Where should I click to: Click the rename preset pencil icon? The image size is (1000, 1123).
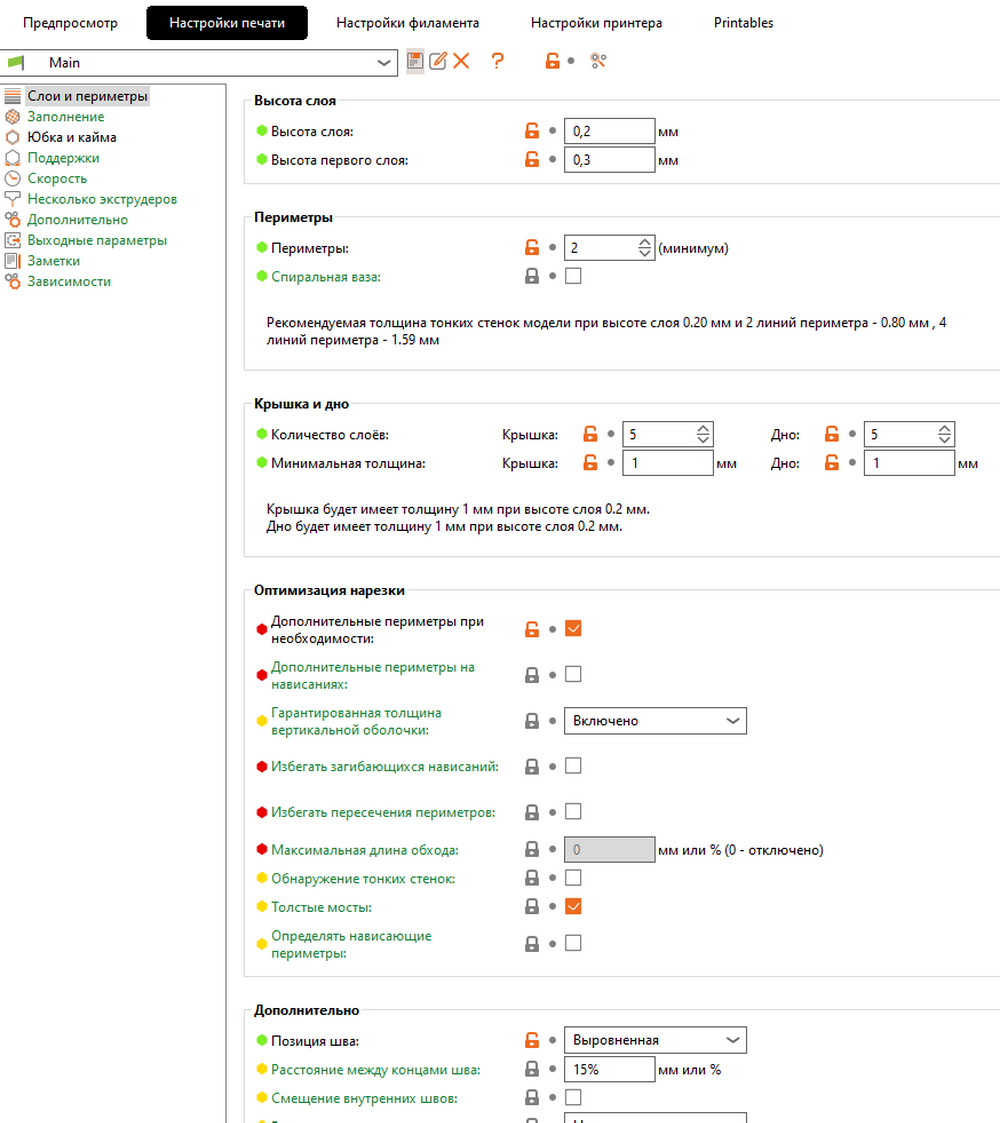click(x=438, y=61)
